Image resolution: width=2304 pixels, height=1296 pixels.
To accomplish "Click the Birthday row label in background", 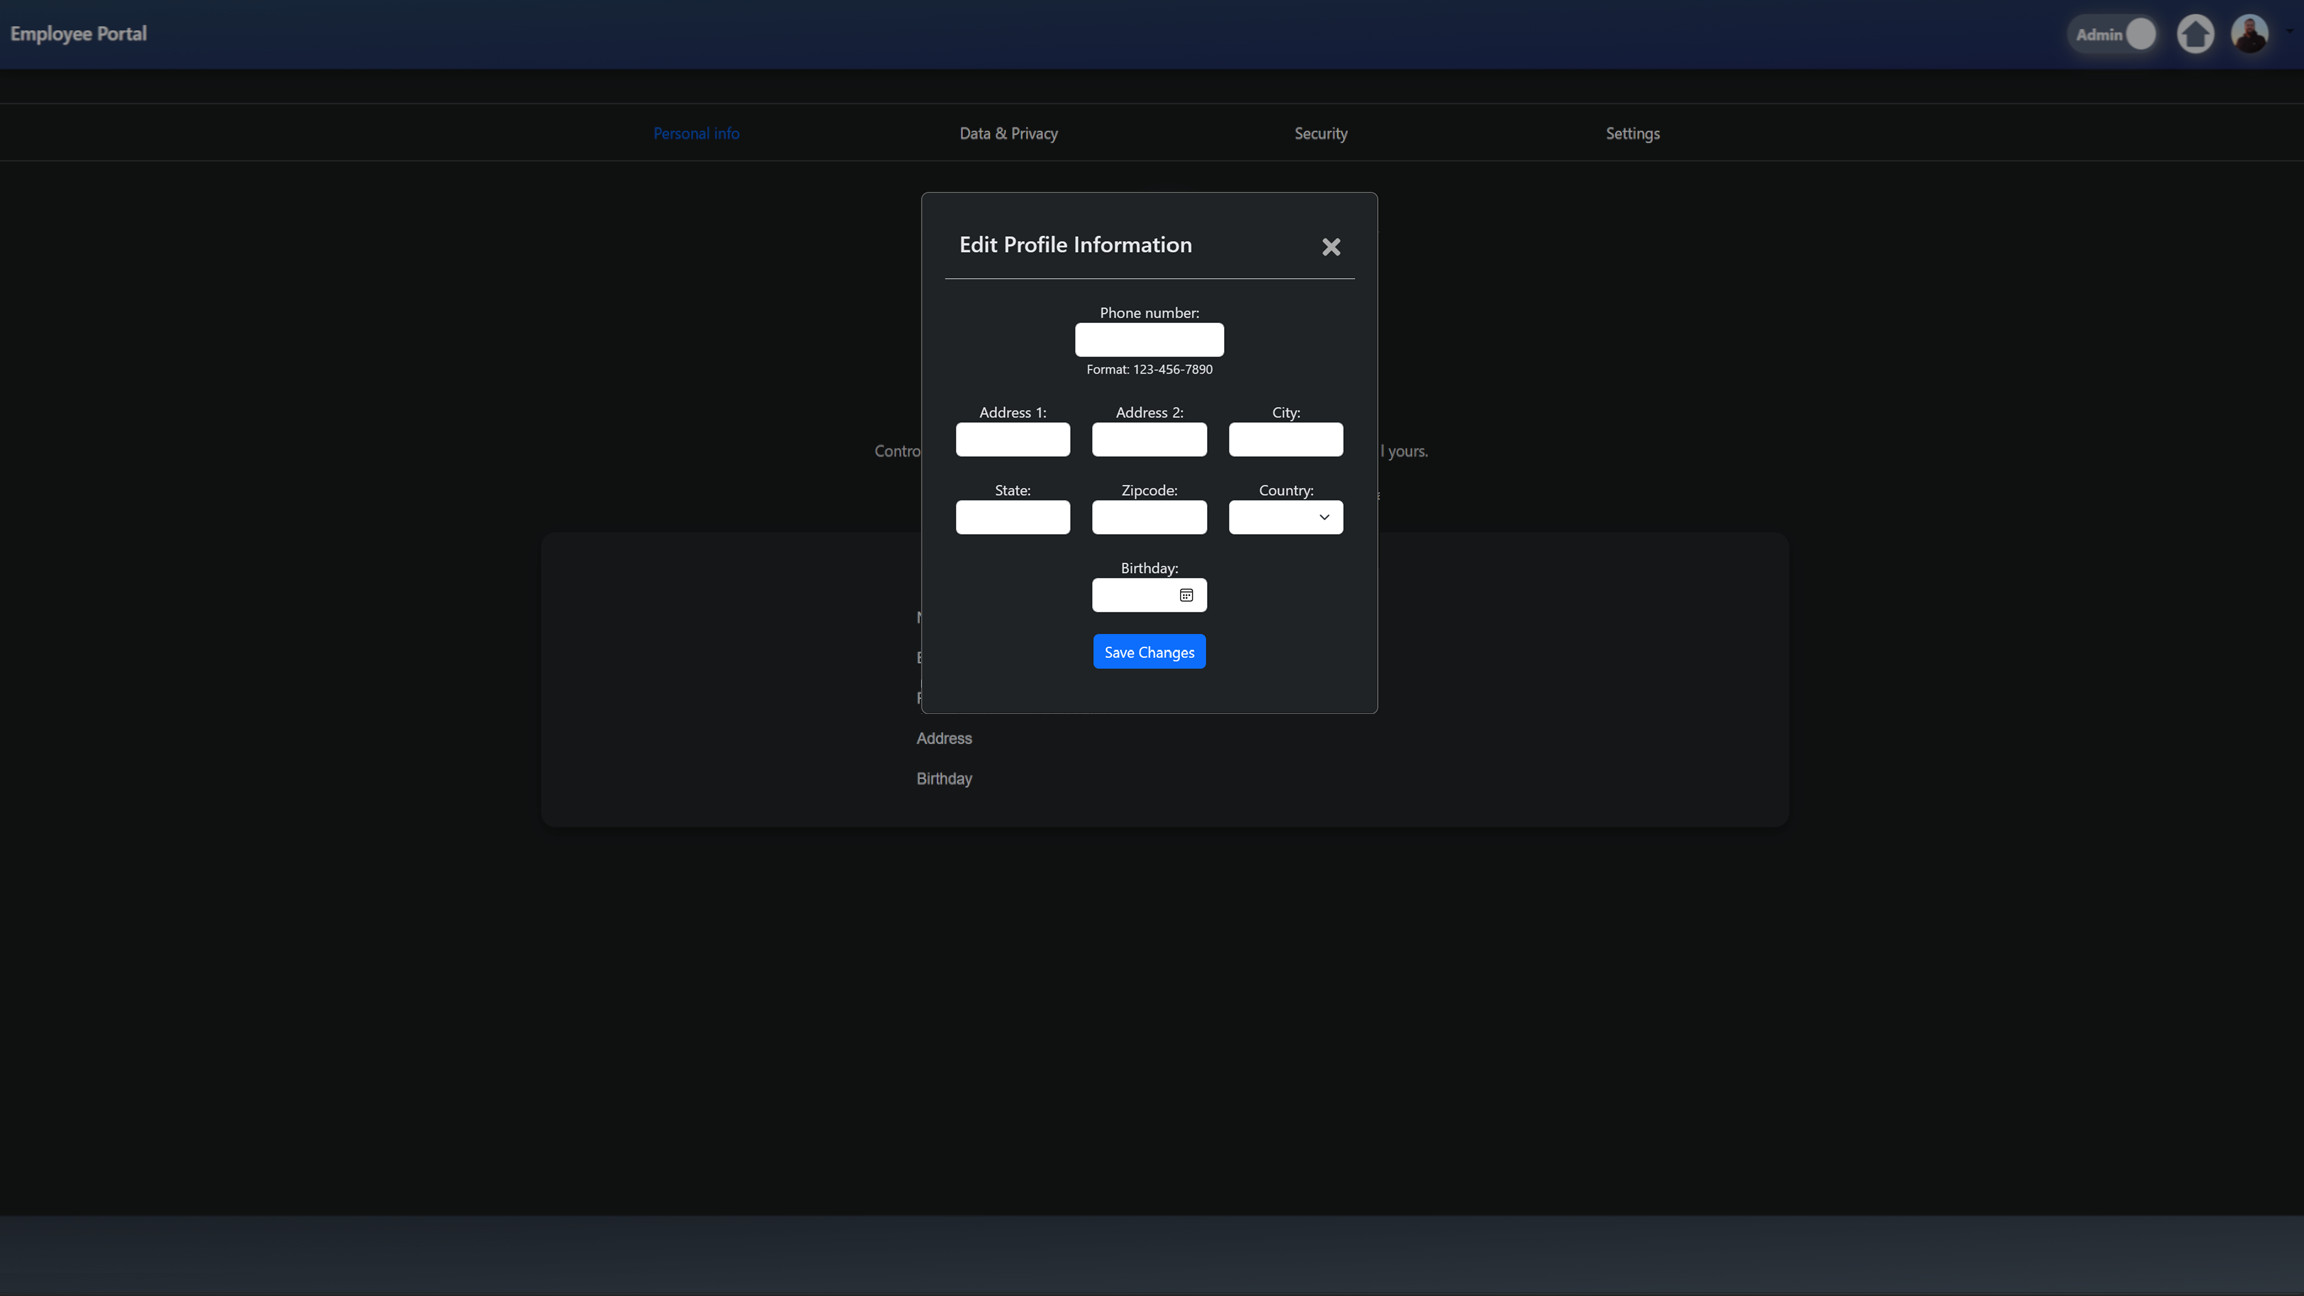I will coord(944,778).
